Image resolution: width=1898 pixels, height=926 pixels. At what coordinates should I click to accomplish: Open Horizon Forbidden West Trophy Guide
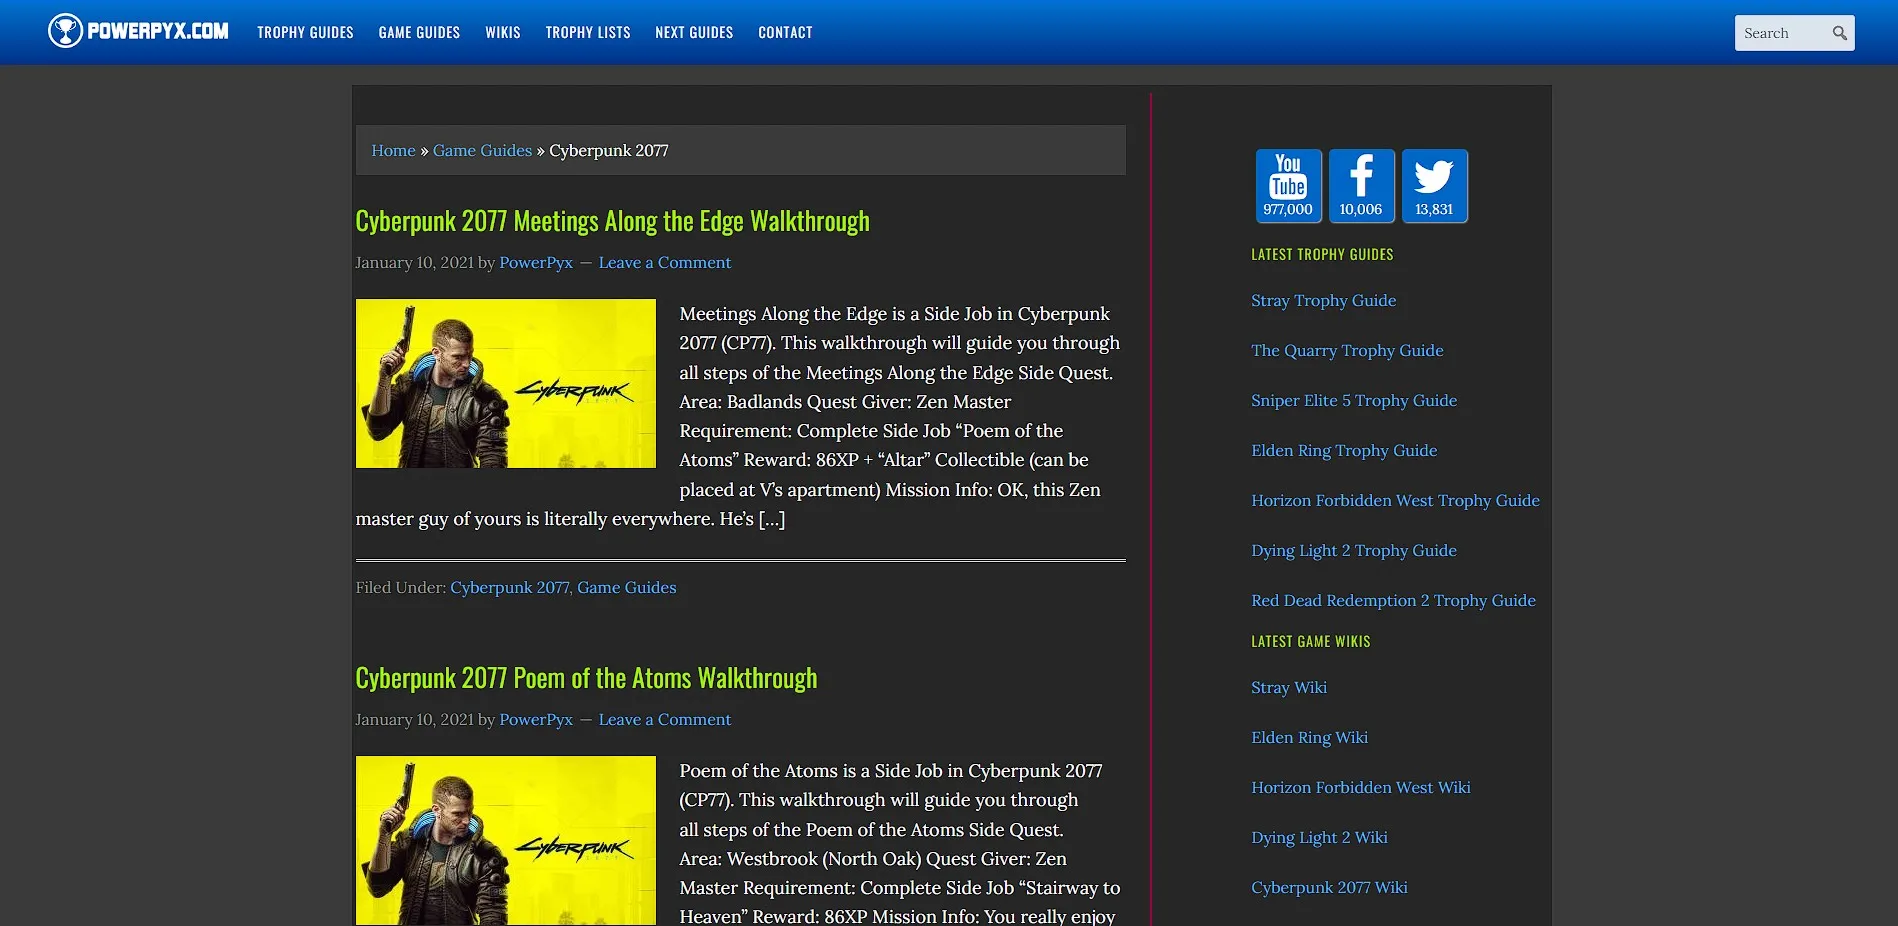pos(1395,500)
